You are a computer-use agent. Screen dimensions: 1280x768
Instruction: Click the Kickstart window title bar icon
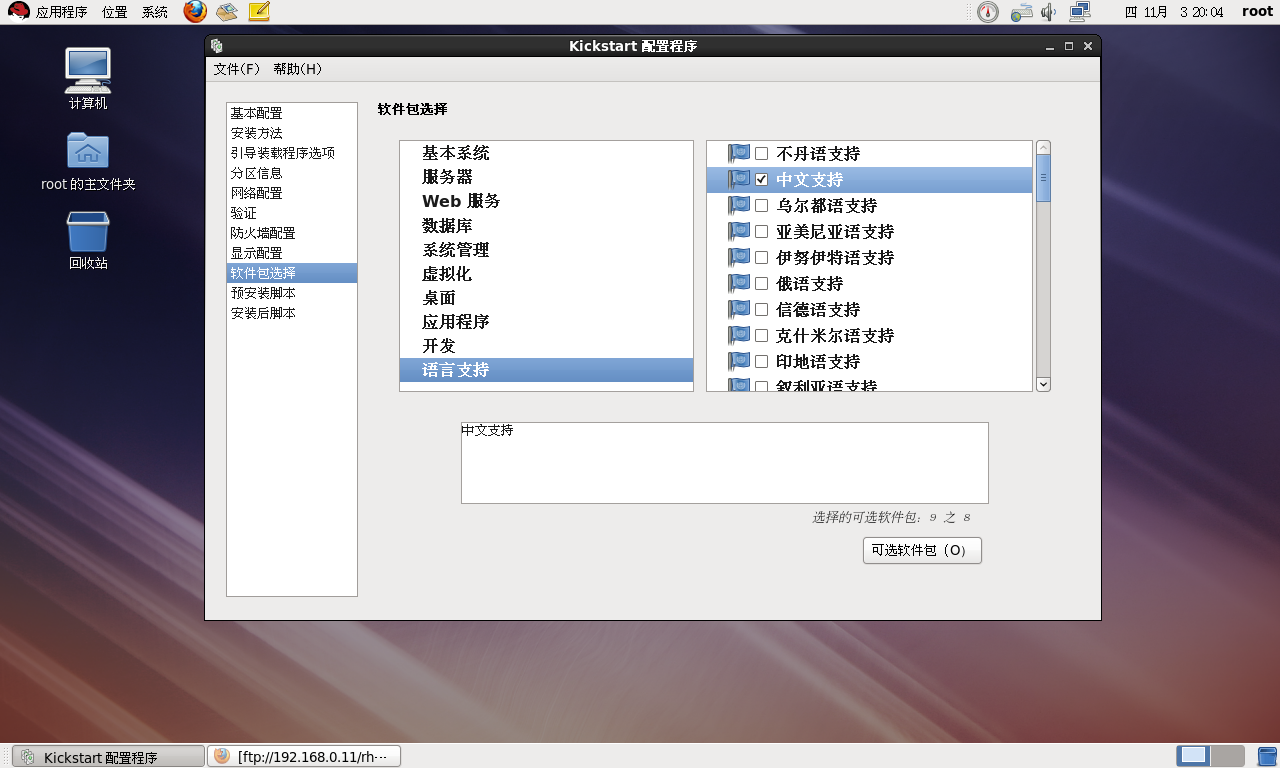(x=217, y=46)
